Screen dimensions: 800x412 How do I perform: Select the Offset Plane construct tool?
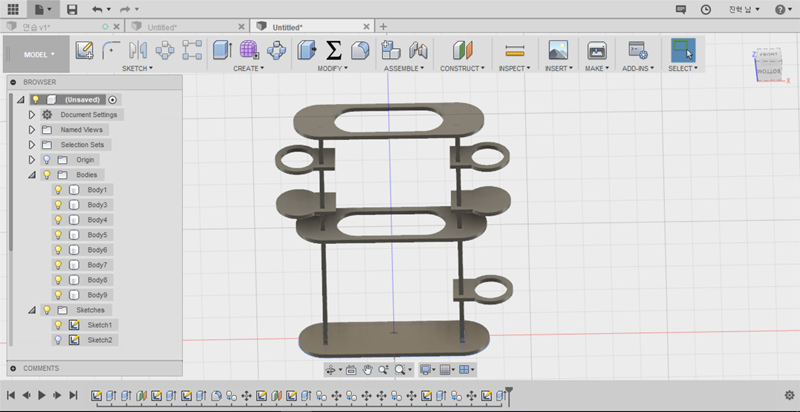462,50
